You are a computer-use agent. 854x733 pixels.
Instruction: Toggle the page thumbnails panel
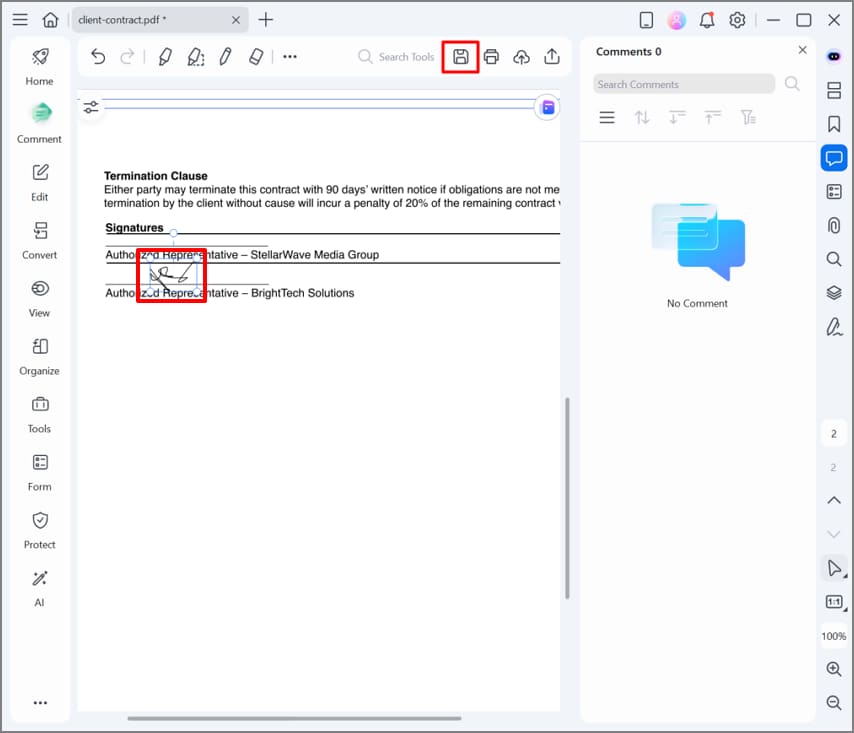[834, 90]
